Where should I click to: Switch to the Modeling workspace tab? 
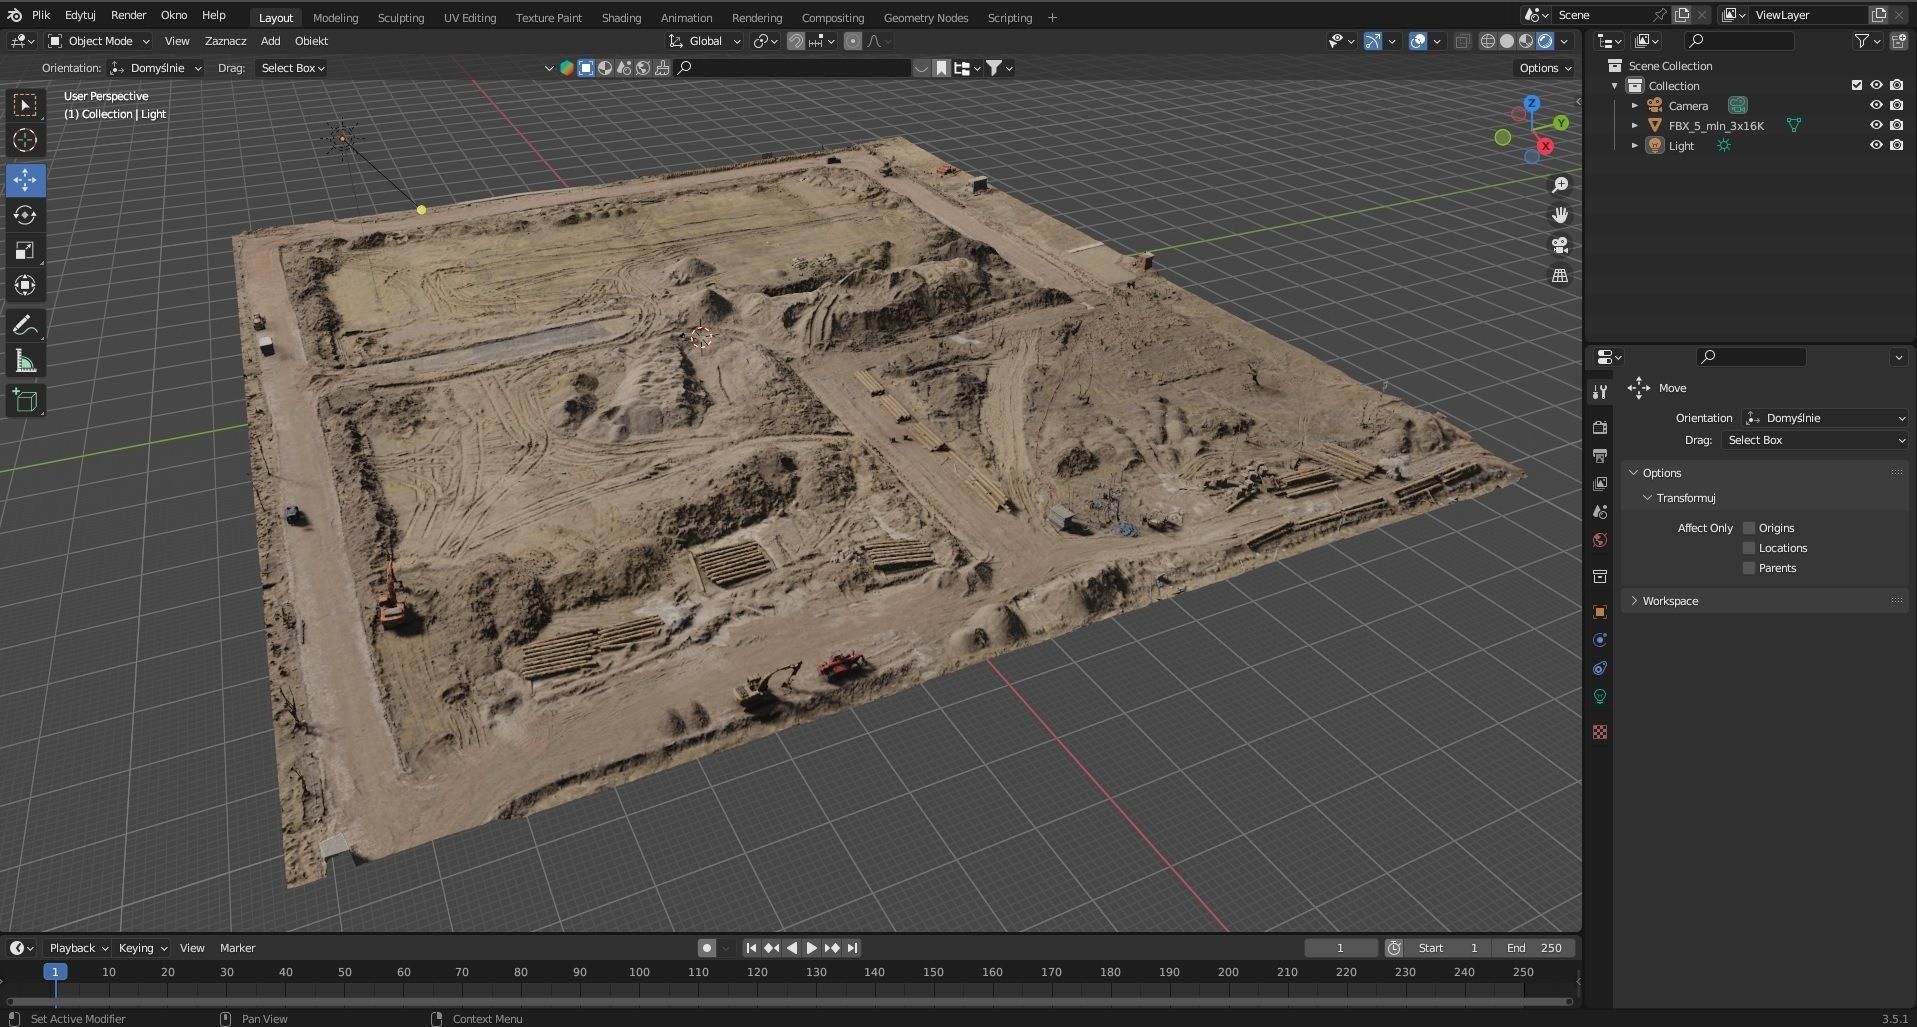pos(335,17)
